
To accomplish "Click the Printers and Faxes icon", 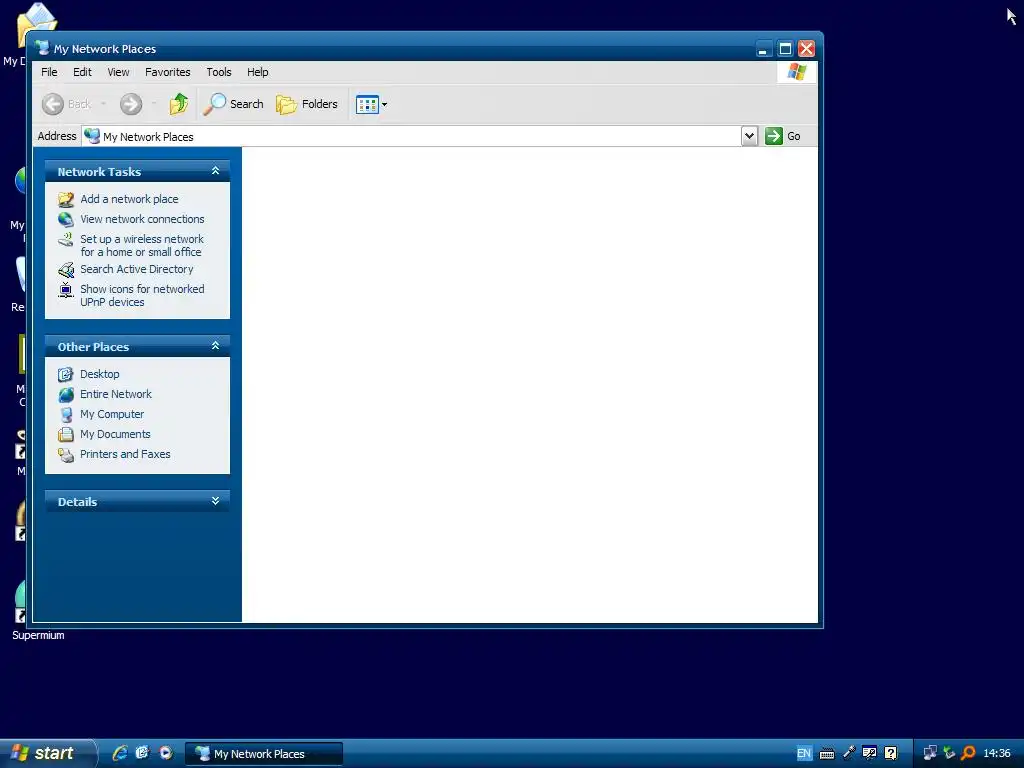I will (66, 455).
